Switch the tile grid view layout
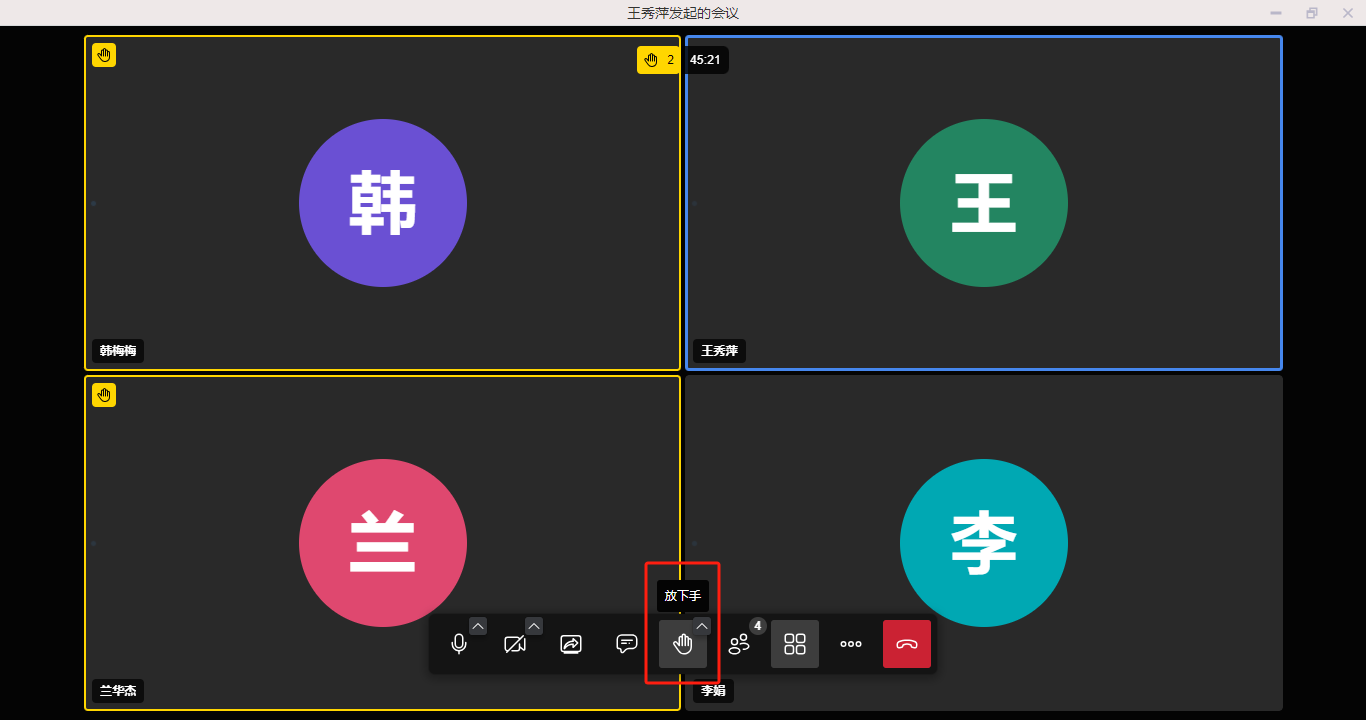The image size is (1366, 720). 795,645
